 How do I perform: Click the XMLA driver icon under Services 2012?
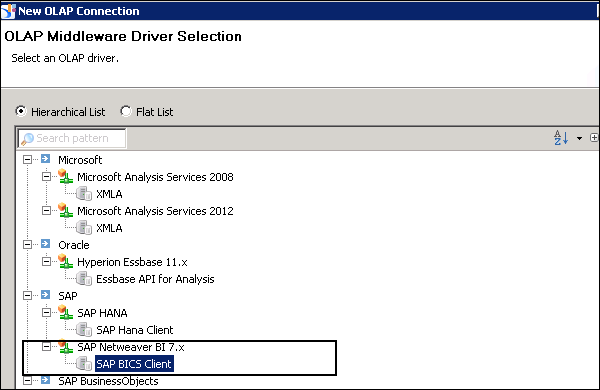84,228
